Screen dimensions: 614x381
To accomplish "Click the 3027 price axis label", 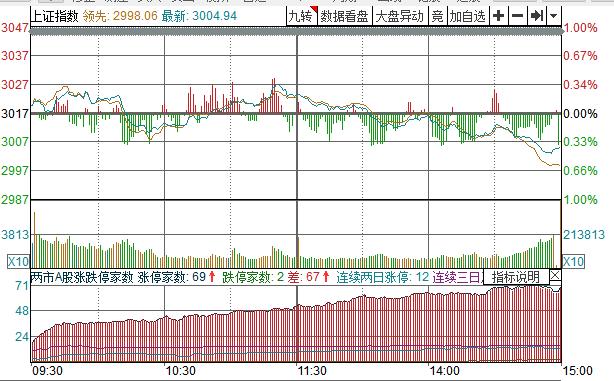I will coord(15,84).
